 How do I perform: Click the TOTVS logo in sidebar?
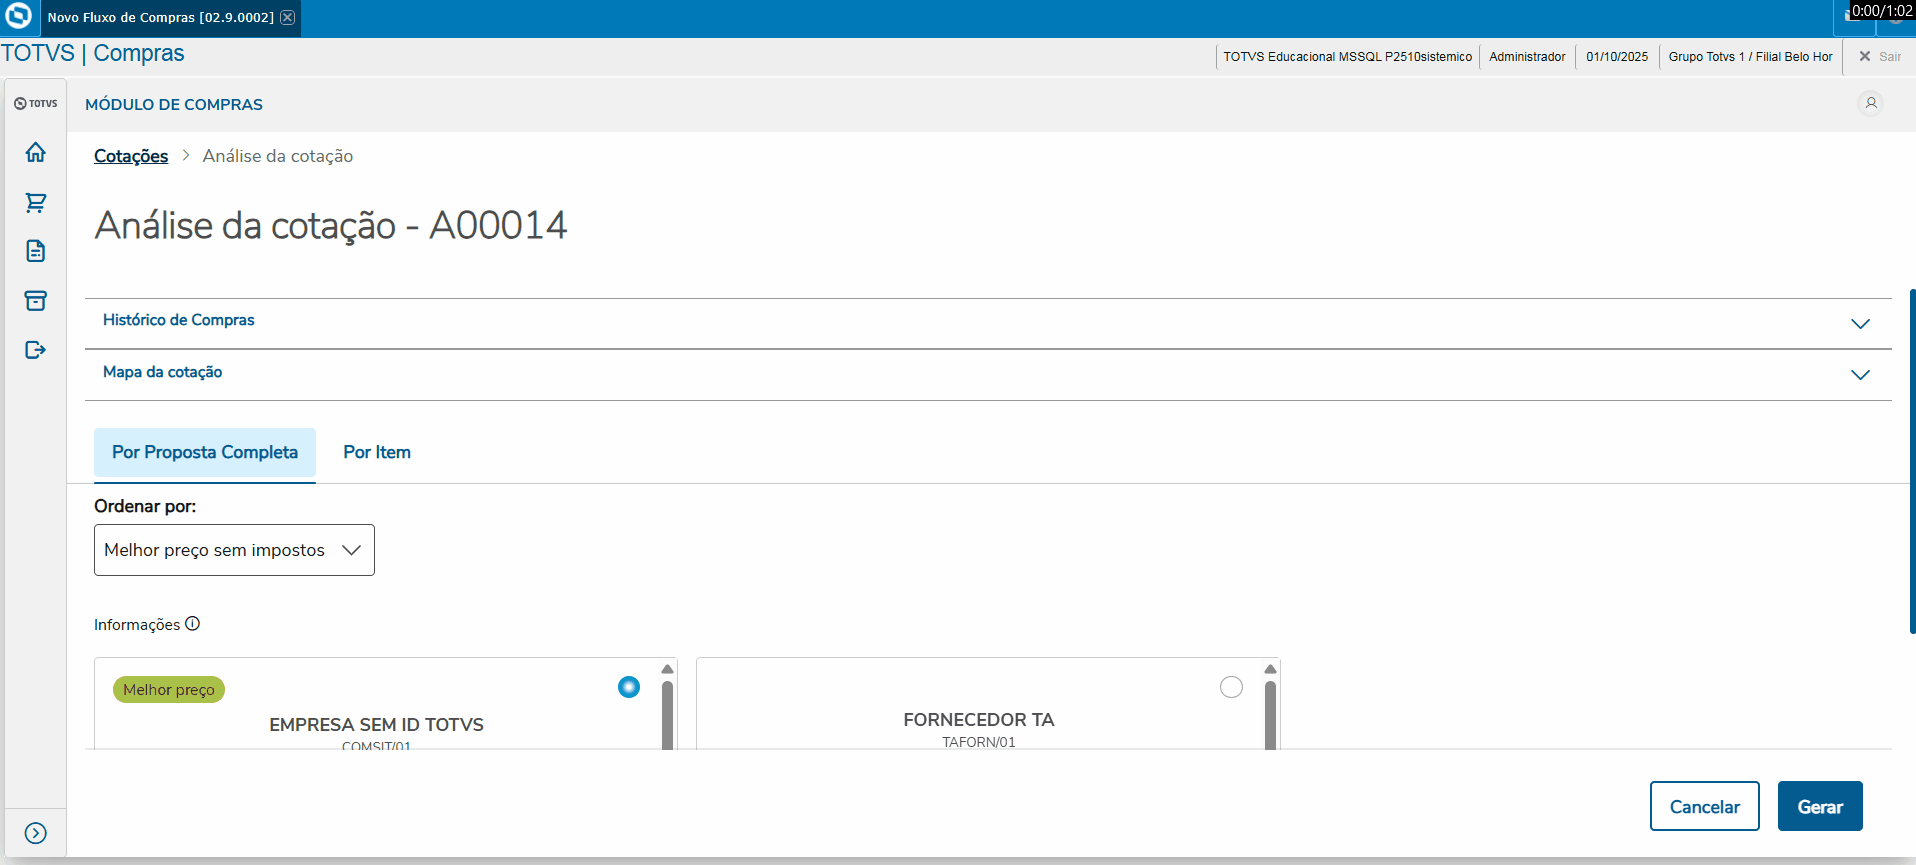click(36, 103)
